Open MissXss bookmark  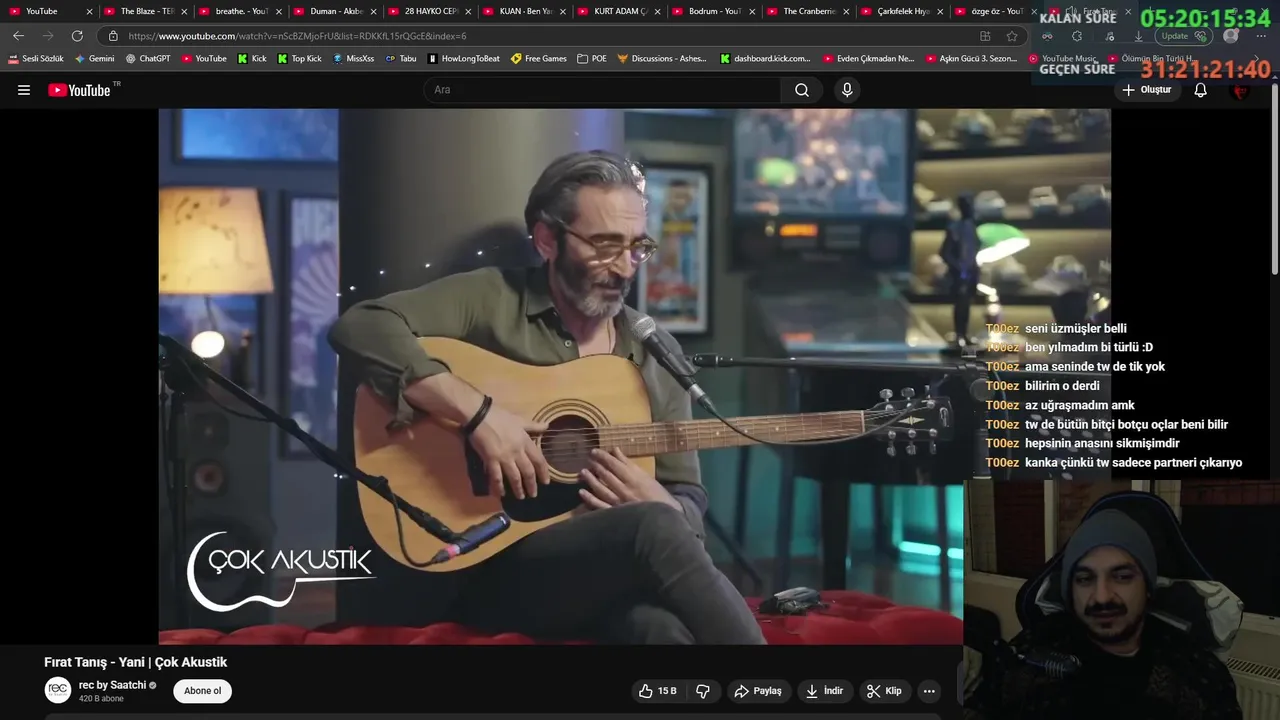[x=353, y=59]
